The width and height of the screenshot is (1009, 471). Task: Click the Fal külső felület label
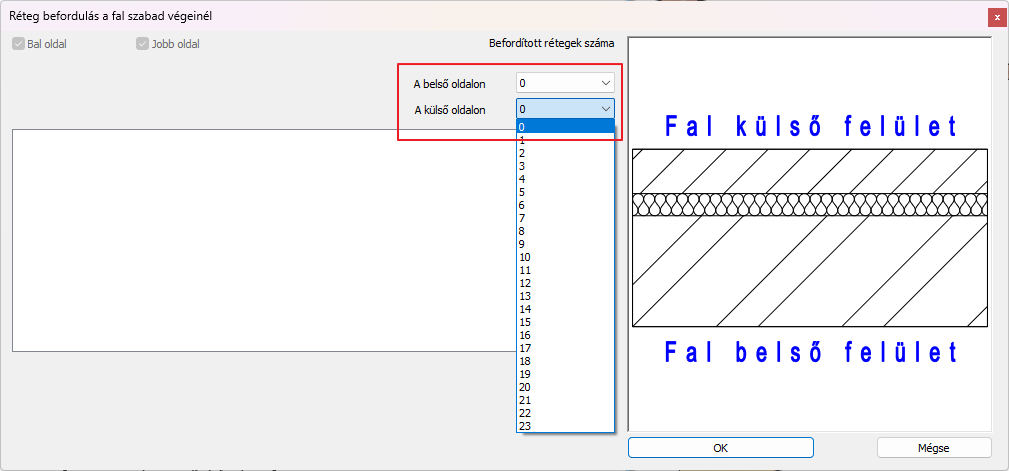[x=810, y=126]
